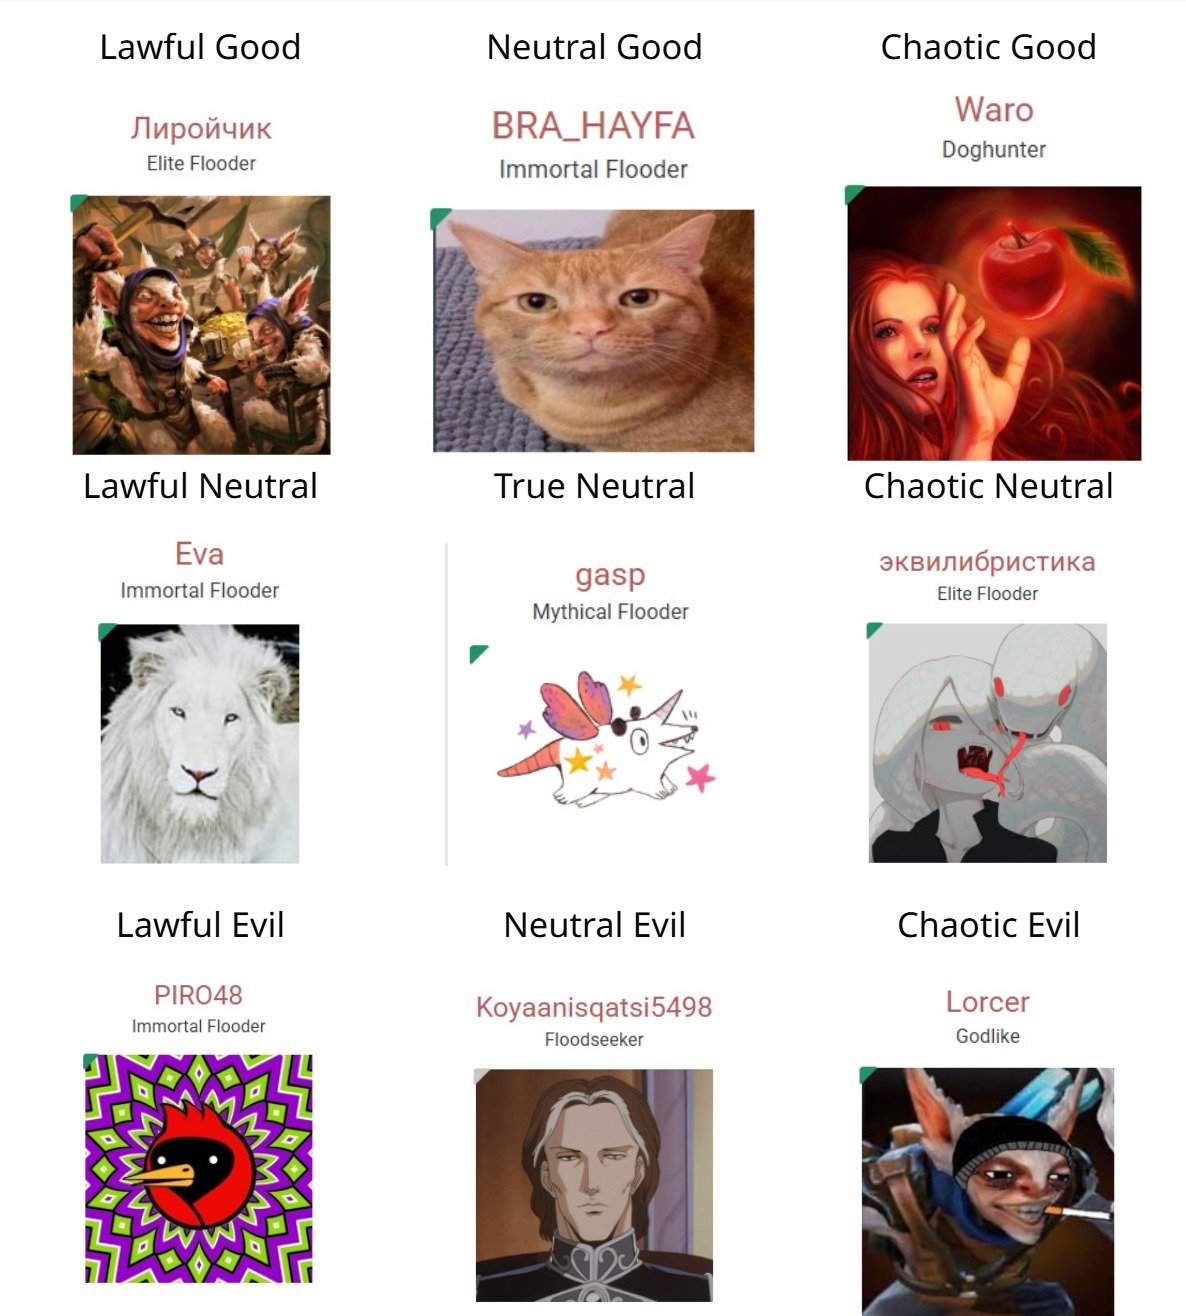Screen dimensions: 1186x1316
Task: Open Koyaanisqatsi5498 profile link
Action: point(594,1006)
